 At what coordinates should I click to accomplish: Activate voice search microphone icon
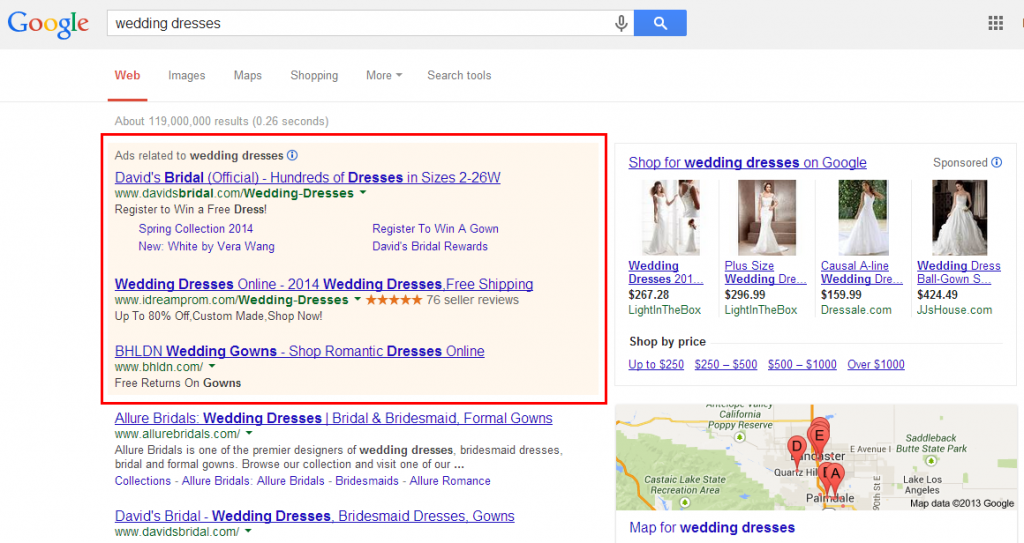coord(620,24)
